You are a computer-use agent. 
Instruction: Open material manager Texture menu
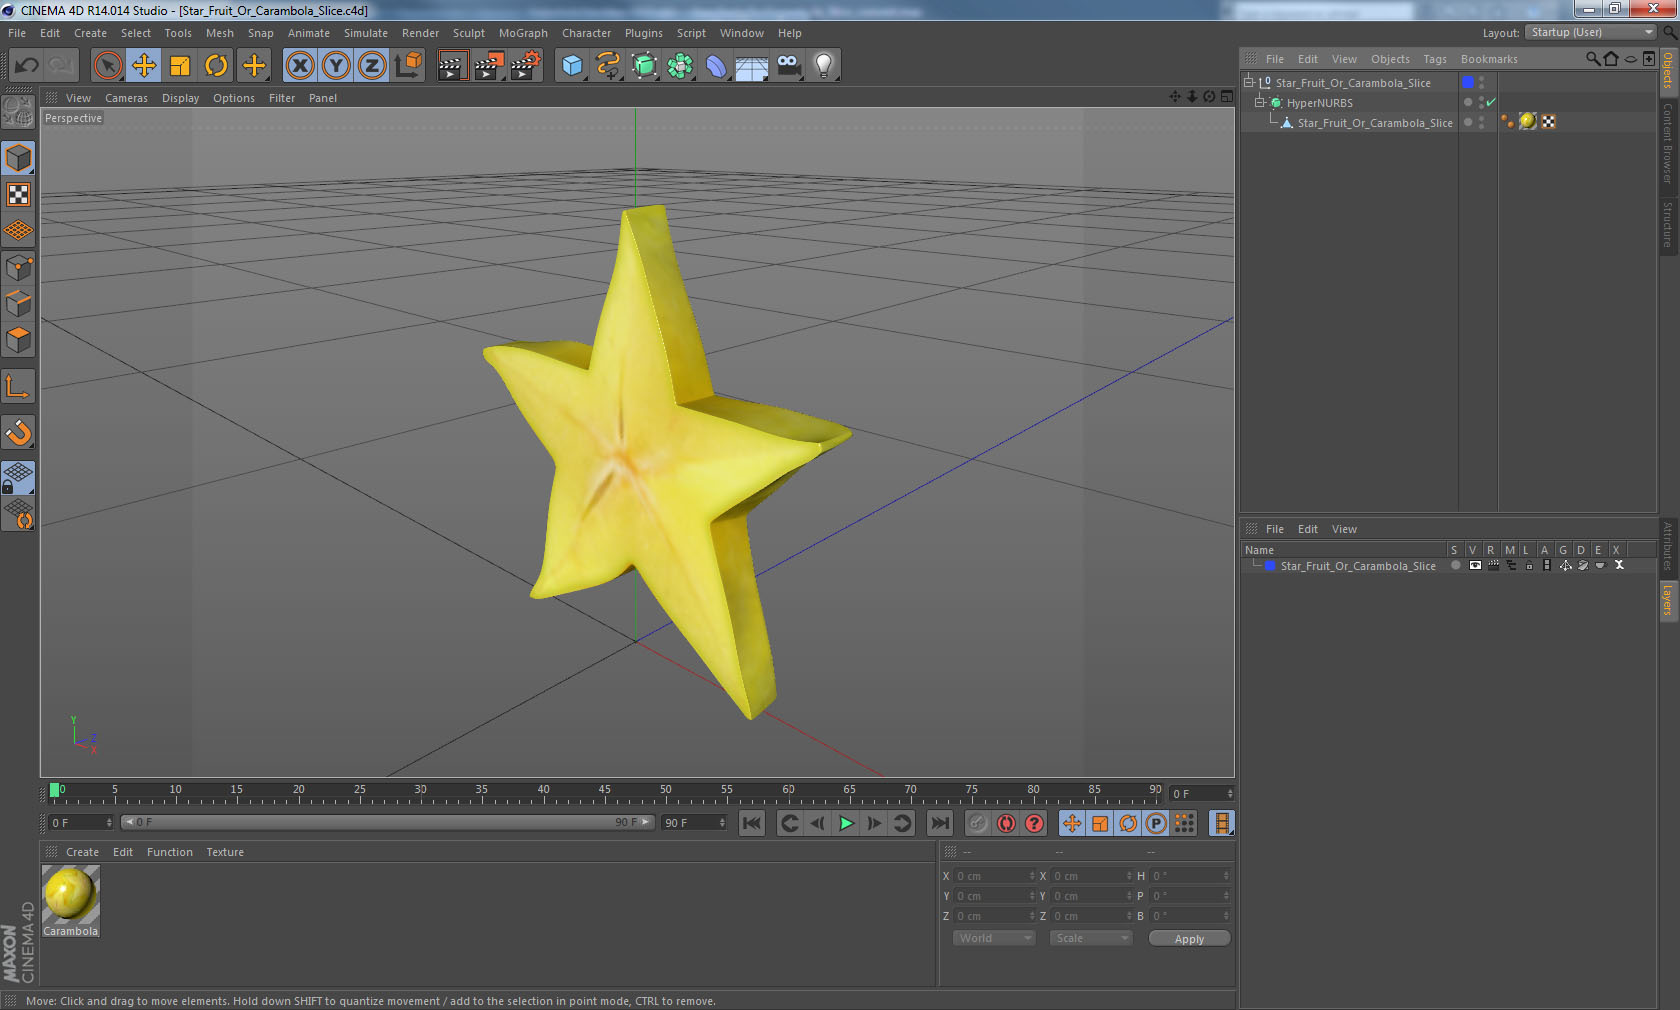[225, 852]
